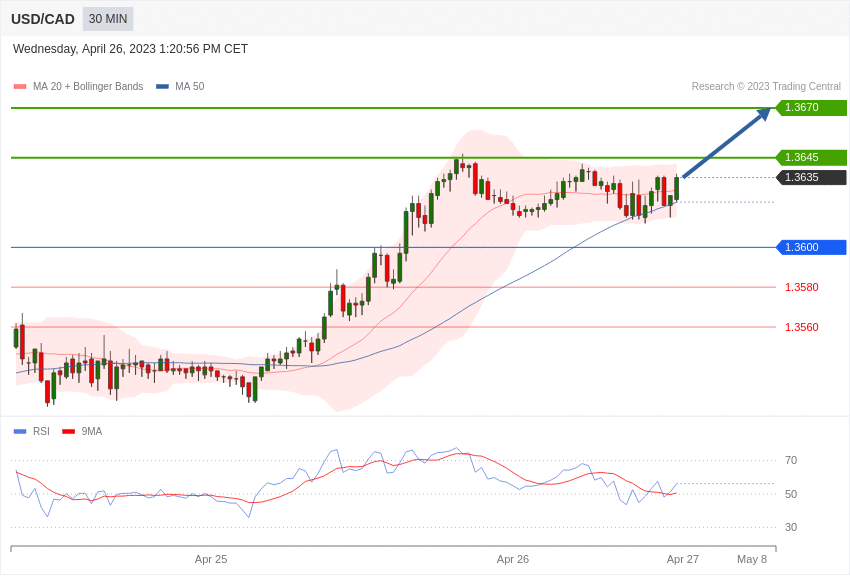Click the 1.3600 pivot price tag

coord(811,247)
